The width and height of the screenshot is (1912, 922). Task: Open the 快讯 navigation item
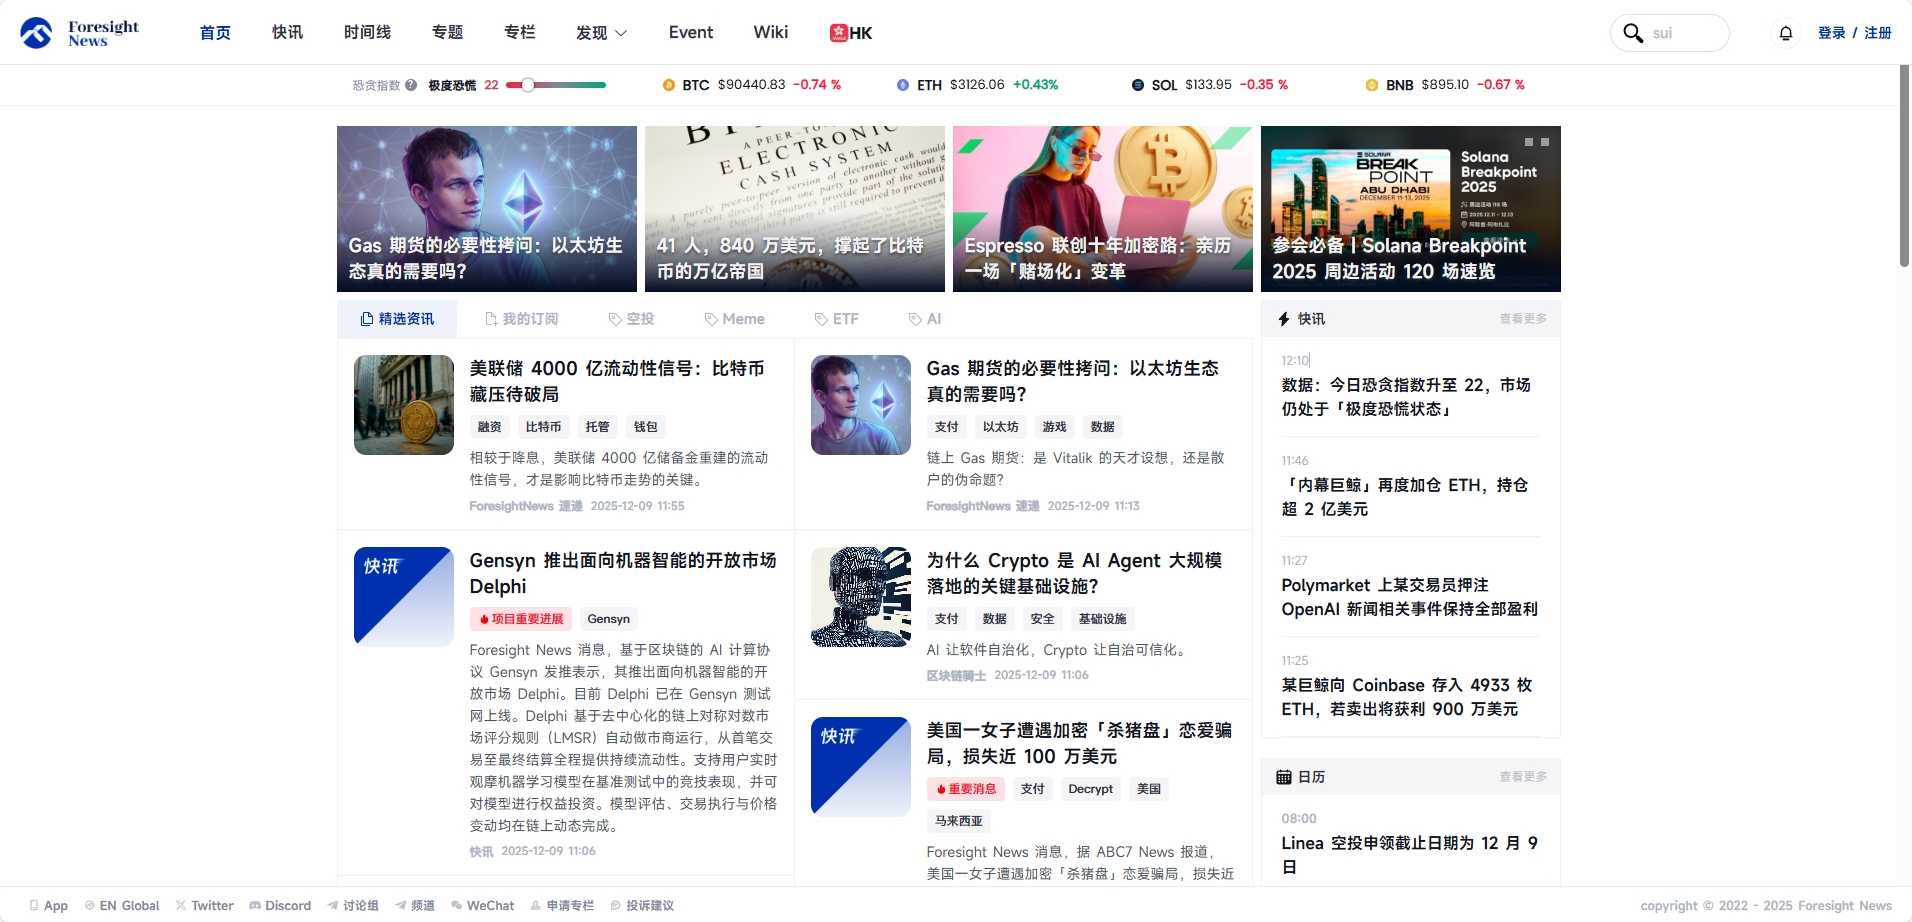coord(287,33)
